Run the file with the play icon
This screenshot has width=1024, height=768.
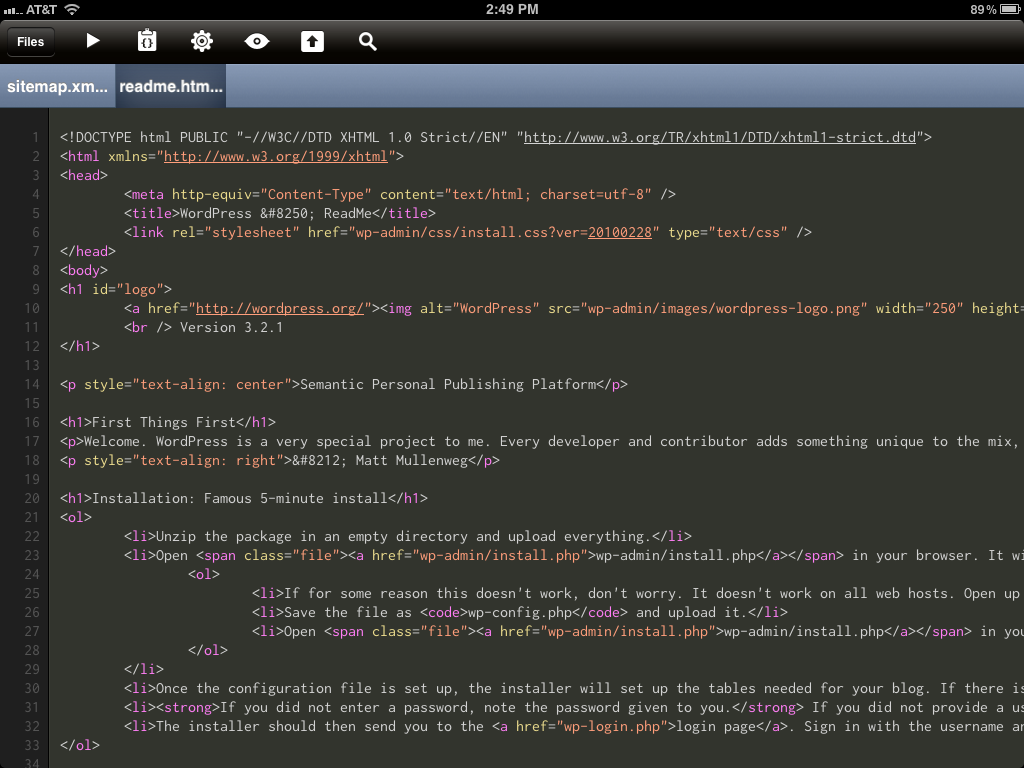[93, 41]
